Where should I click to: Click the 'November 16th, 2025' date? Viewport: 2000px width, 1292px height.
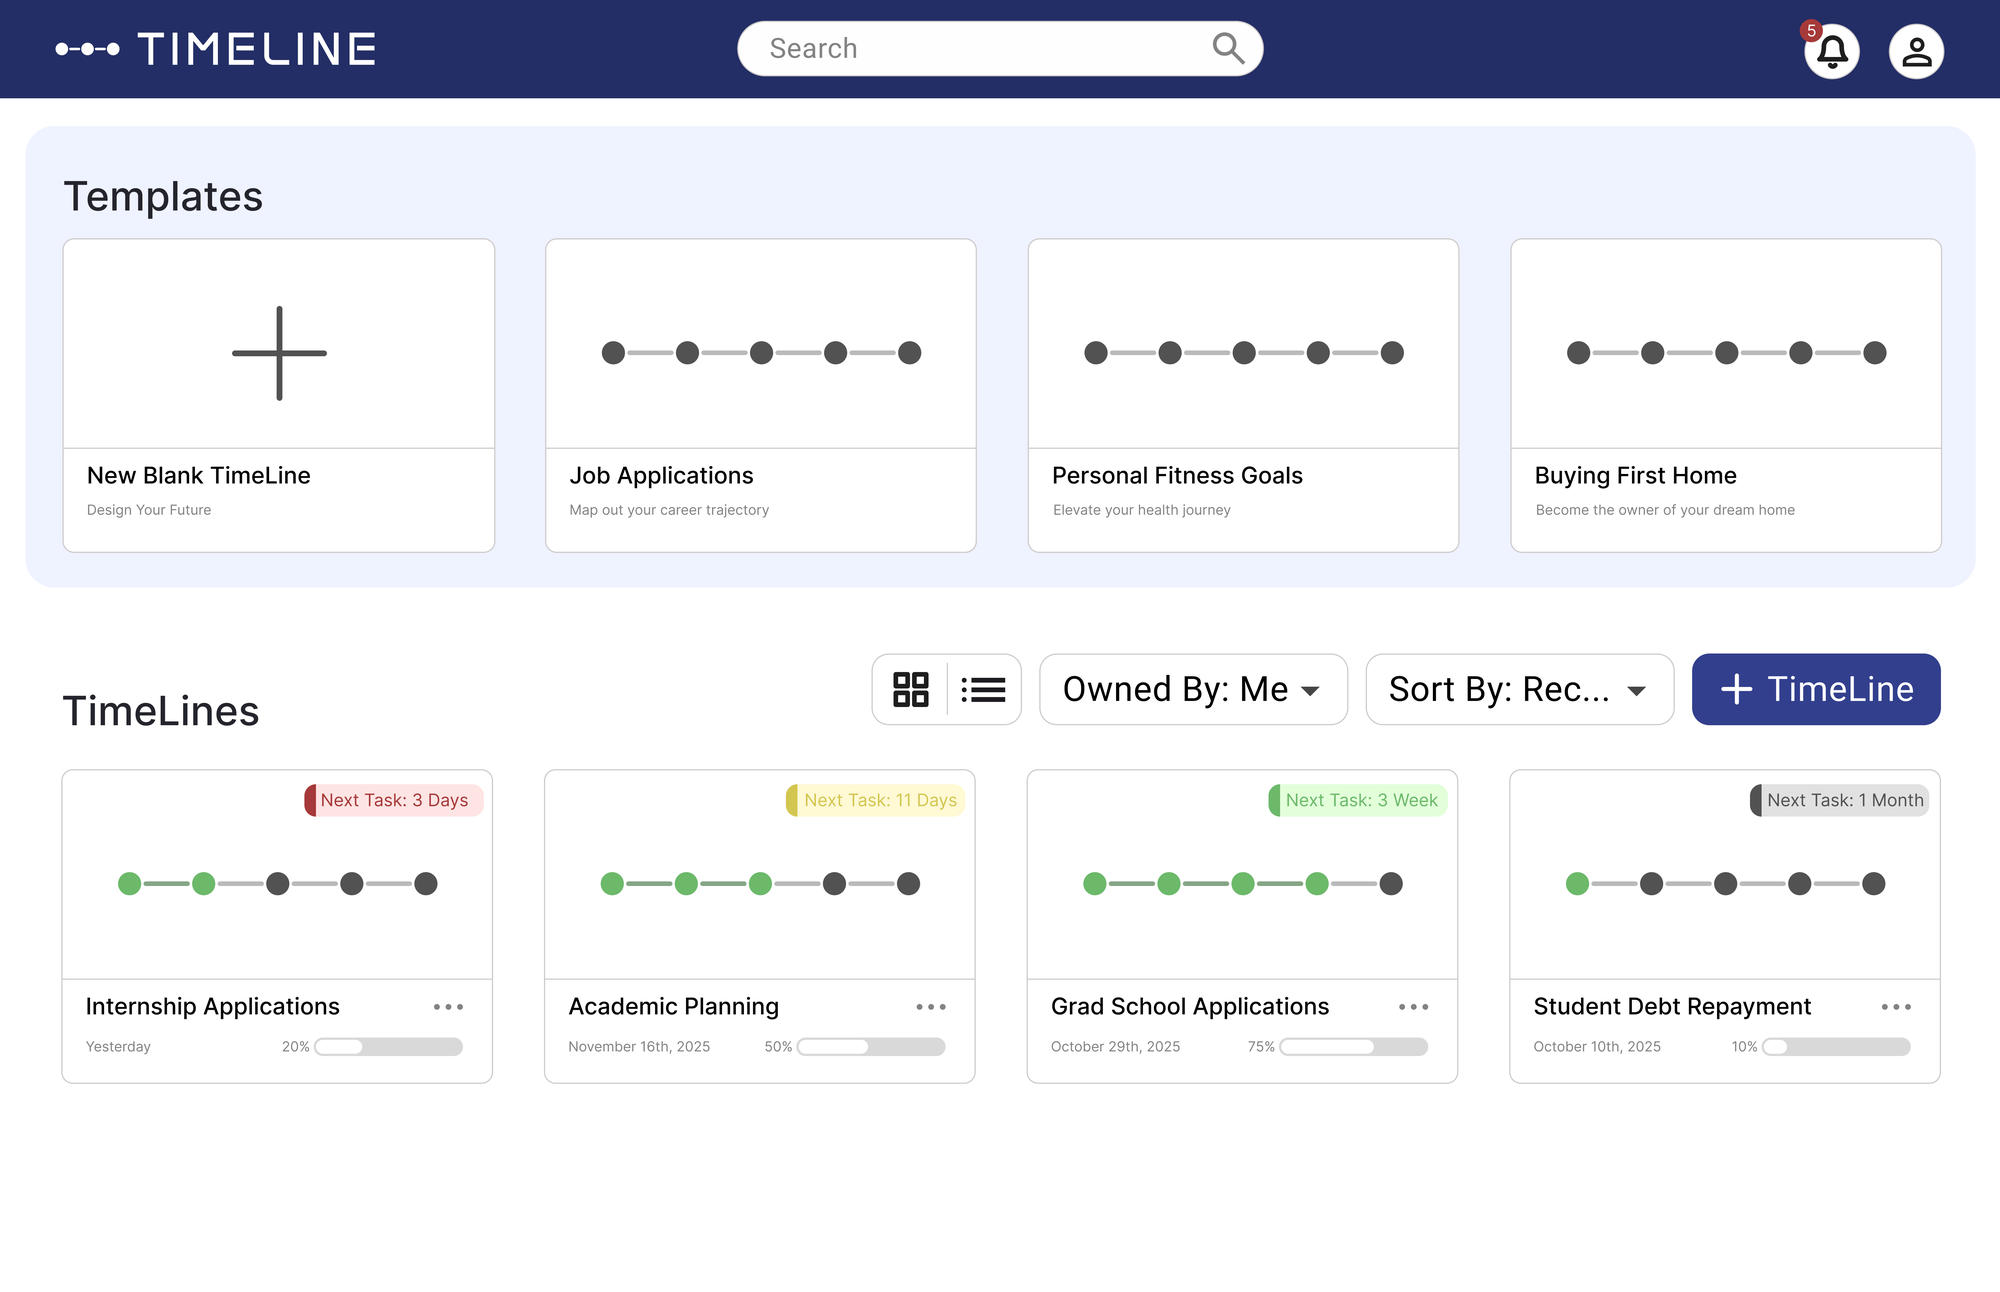coord(639,1047)
